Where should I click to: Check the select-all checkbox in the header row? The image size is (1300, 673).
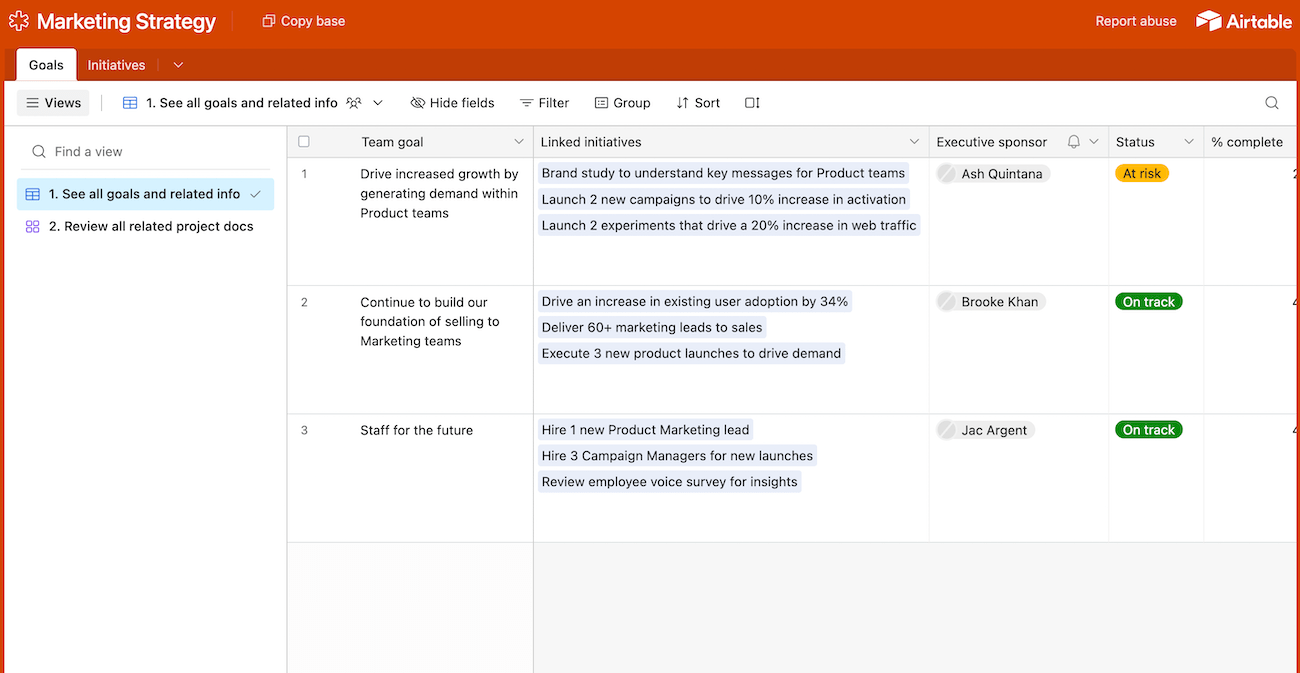tap(304, 141)
